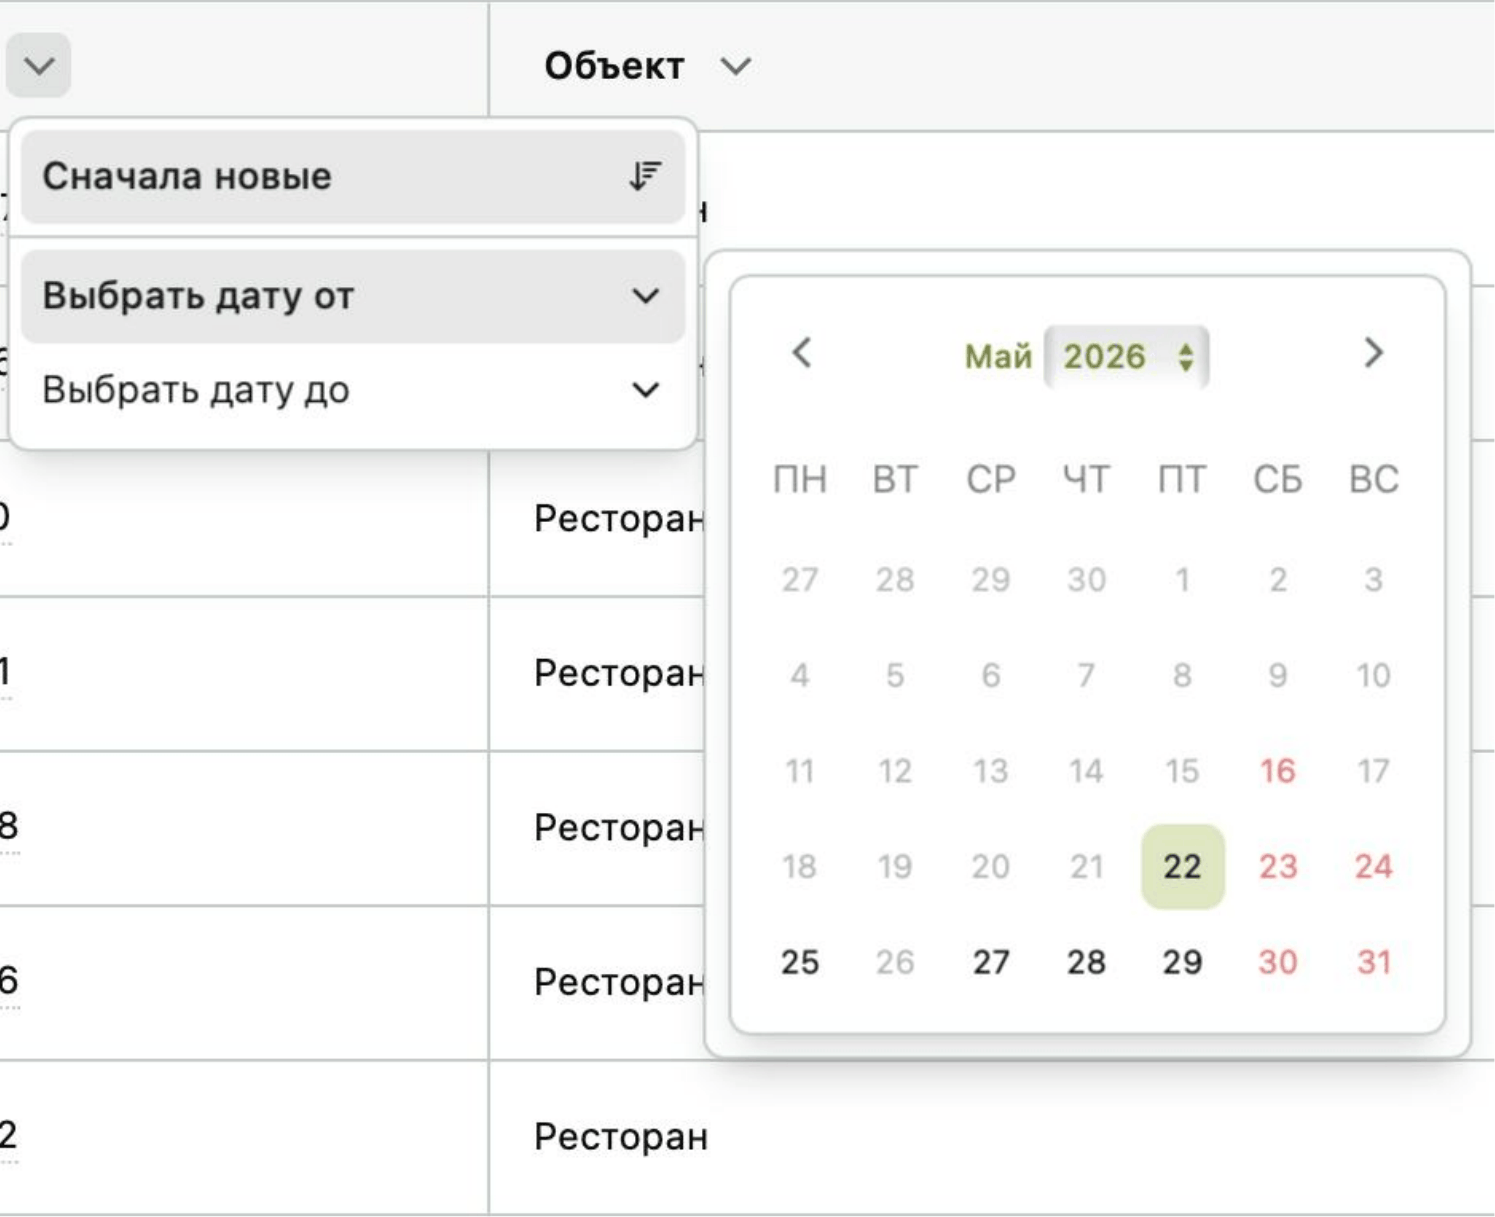Click Friday May 29 date

pyautogui.click(x=1182, y=962)
